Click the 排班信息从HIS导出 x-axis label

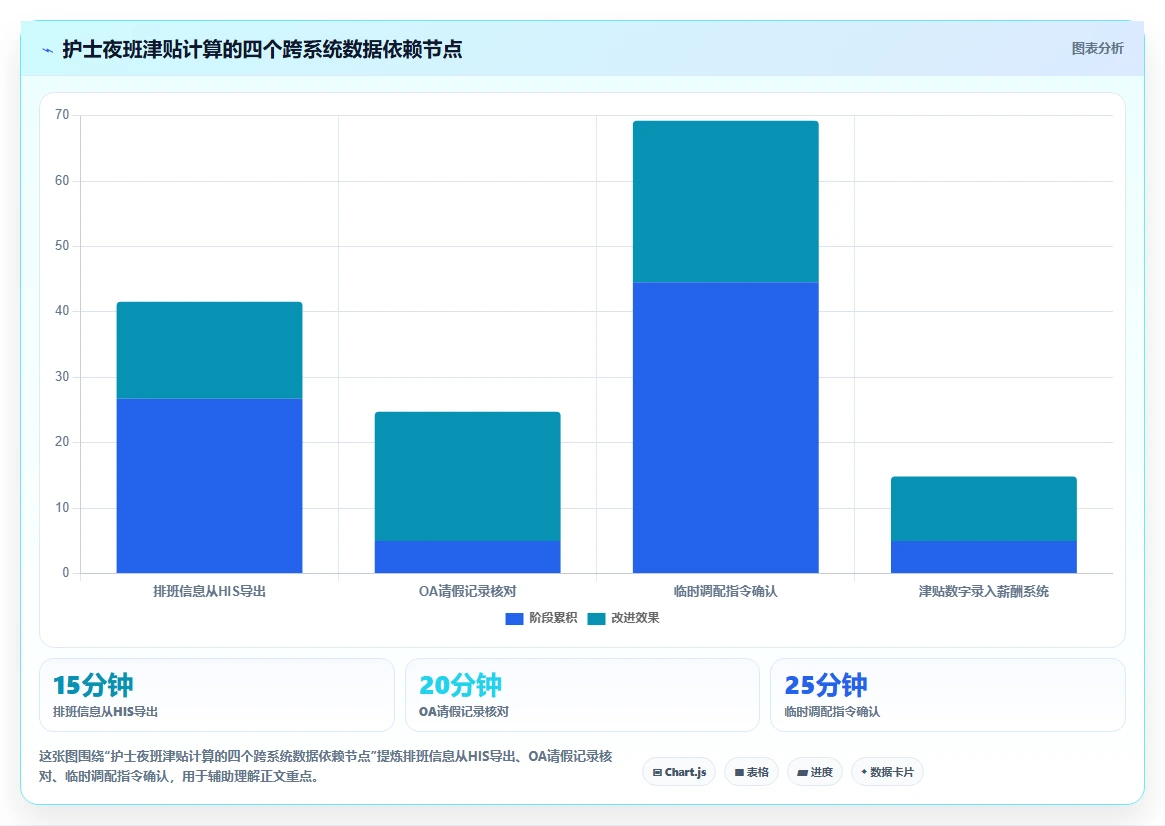tap(210, 591)
